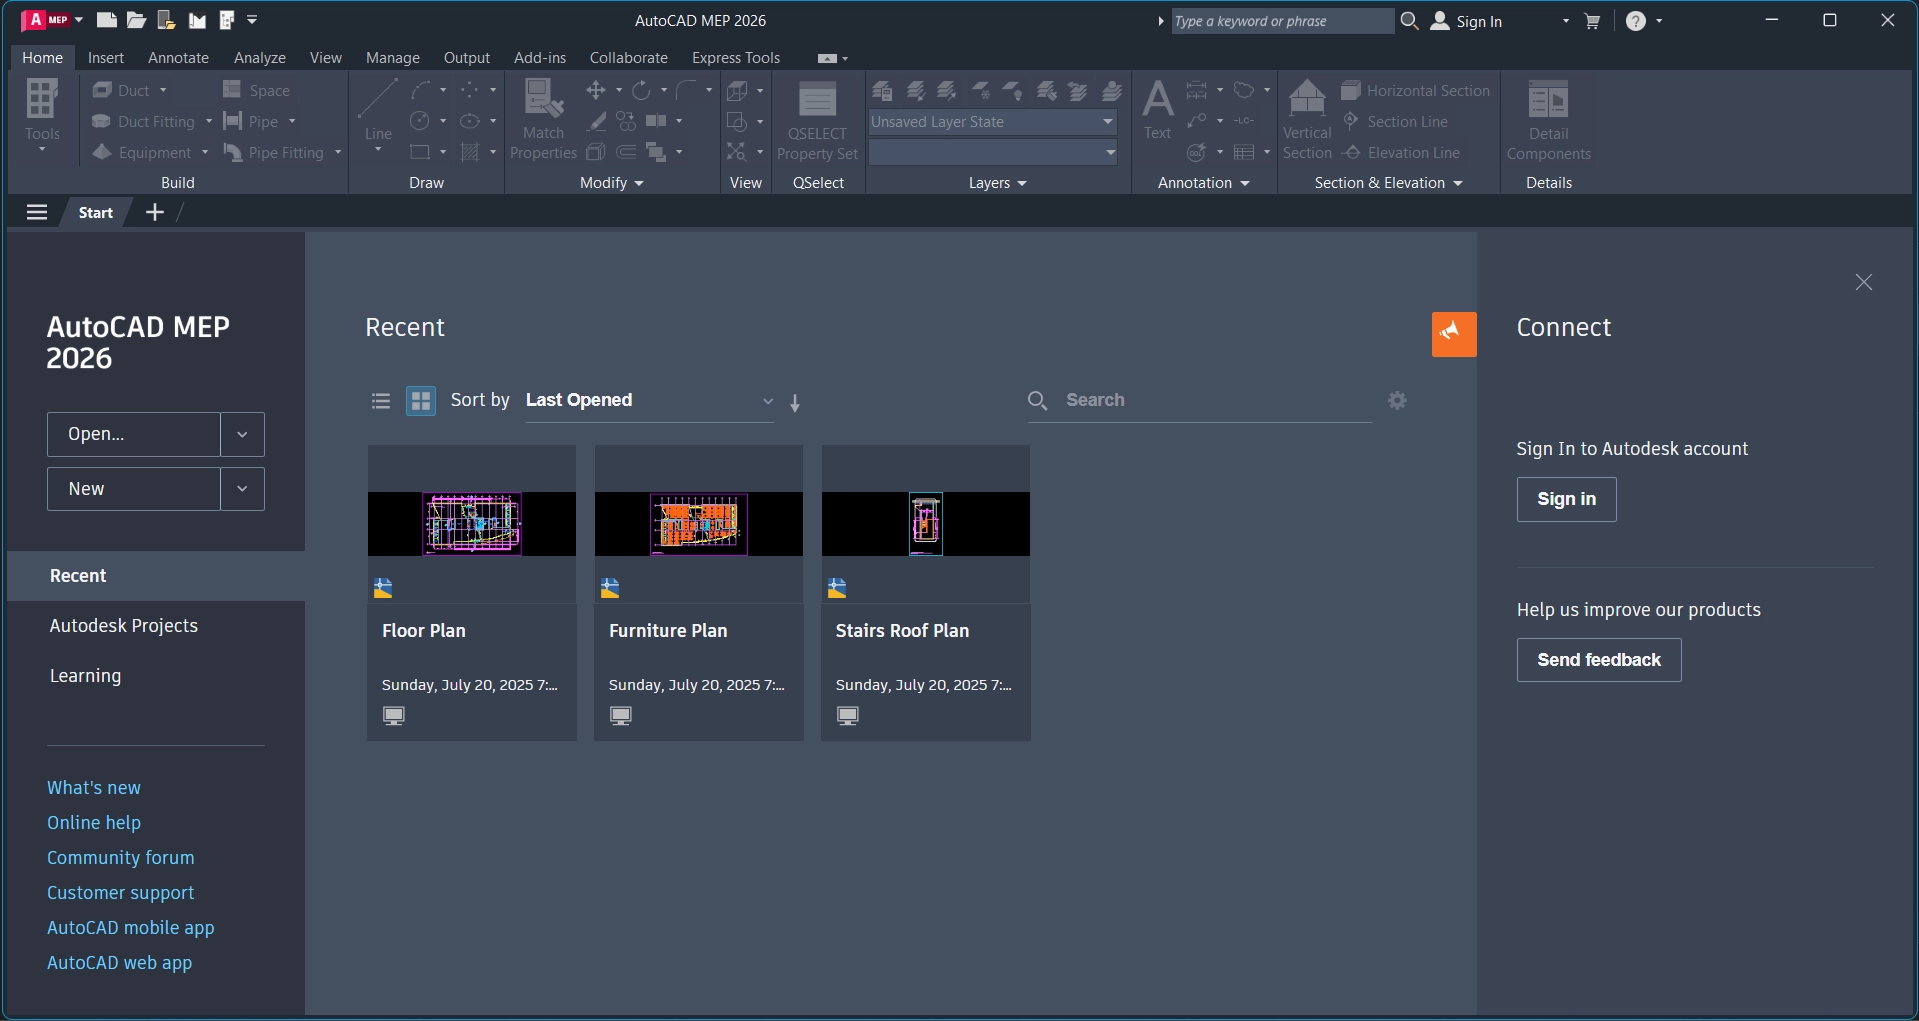Open the Autodesk App Store cart icon

tap(1592, 21)
